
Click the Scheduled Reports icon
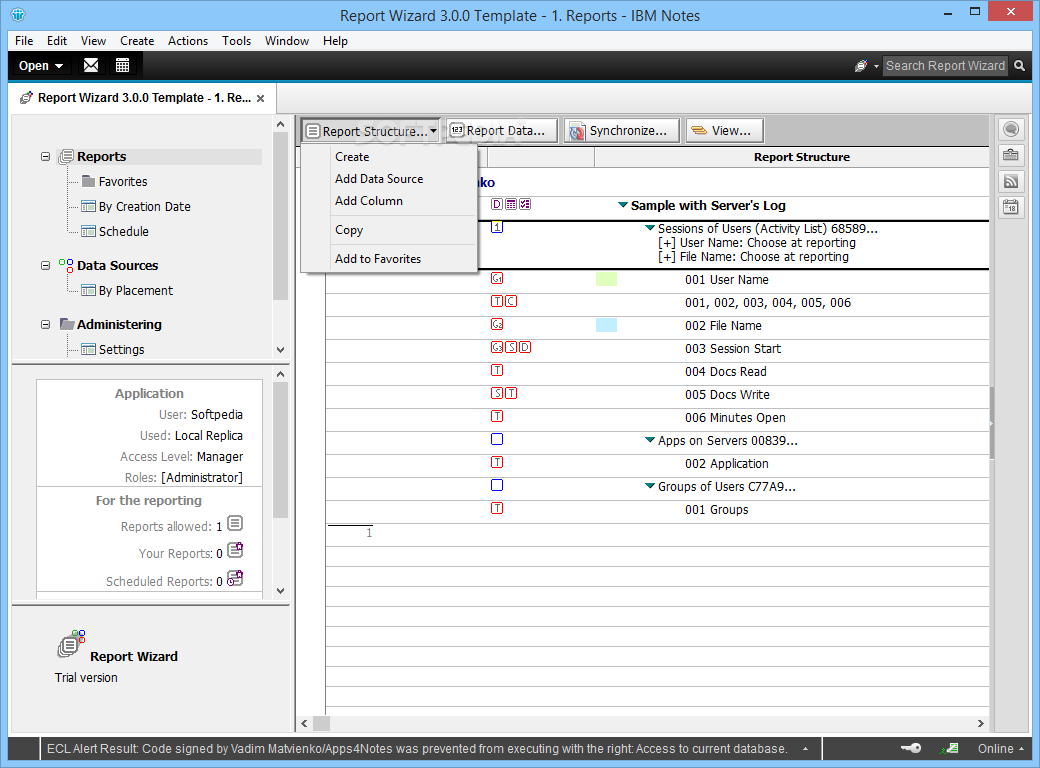pyautogui.click(x=235, y=578)
